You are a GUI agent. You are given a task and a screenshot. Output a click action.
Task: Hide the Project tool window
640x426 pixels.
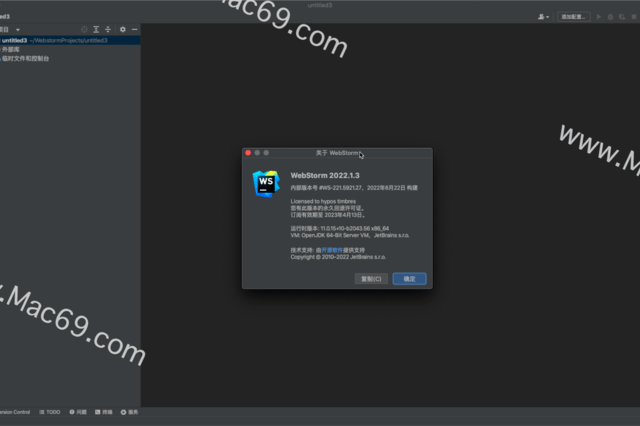click(135, 29)
